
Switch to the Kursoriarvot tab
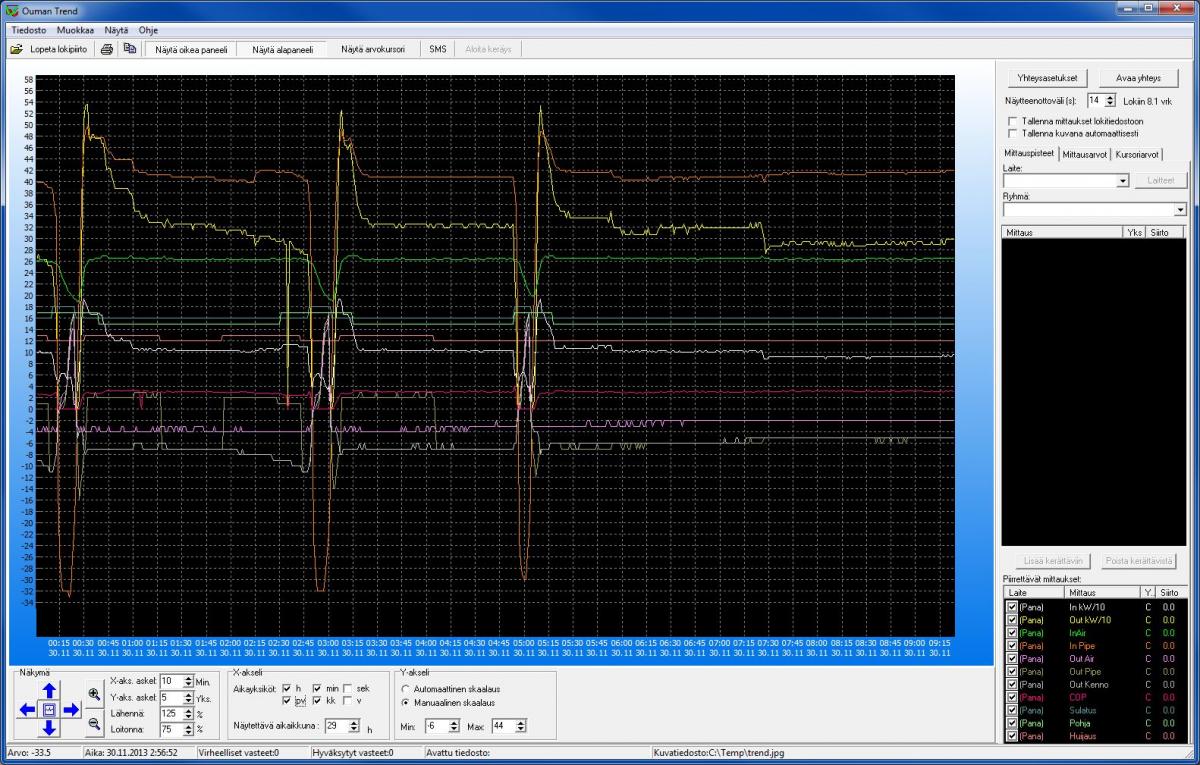(1137, 154)
